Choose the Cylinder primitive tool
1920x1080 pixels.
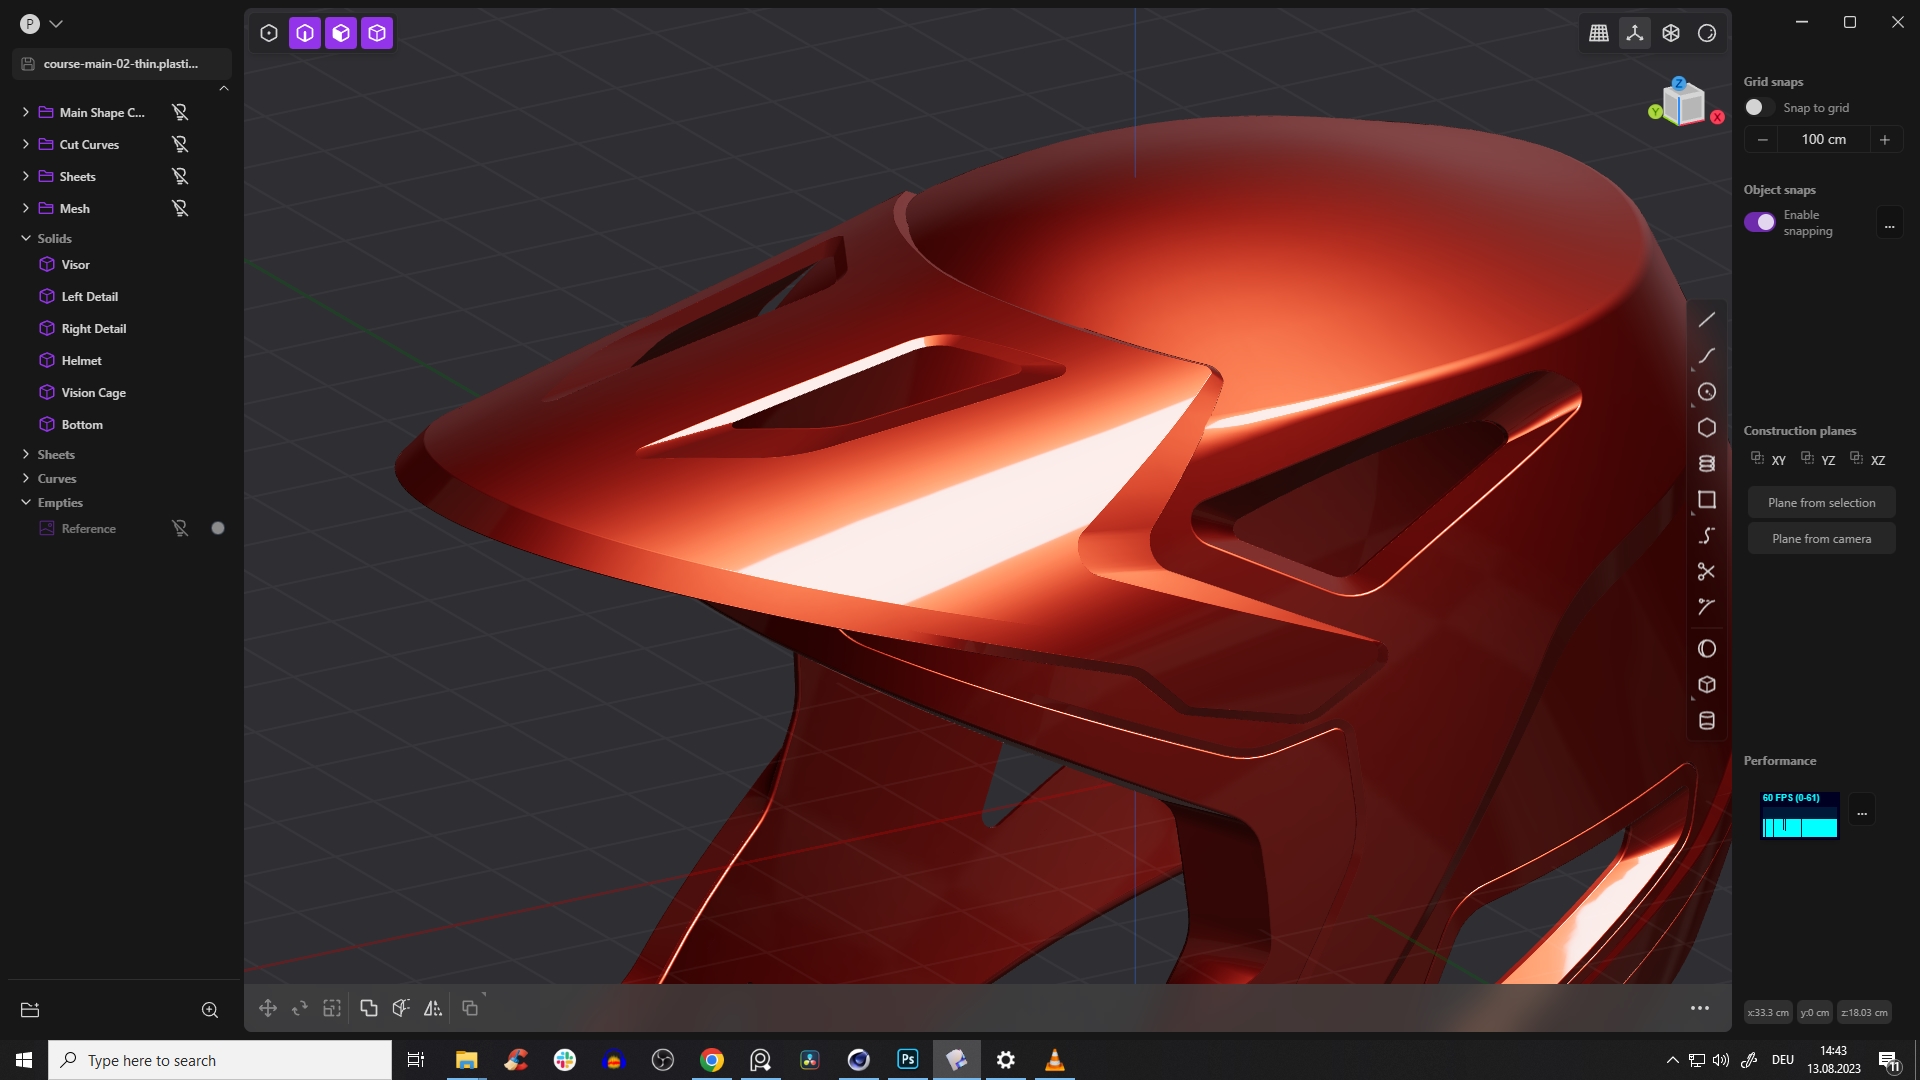(1707, 720)
